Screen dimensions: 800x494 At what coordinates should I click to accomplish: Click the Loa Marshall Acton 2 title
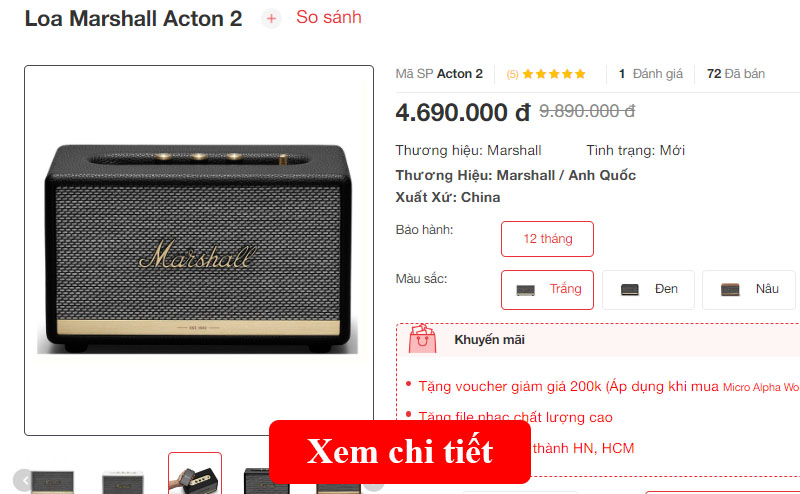click(134, 19)
